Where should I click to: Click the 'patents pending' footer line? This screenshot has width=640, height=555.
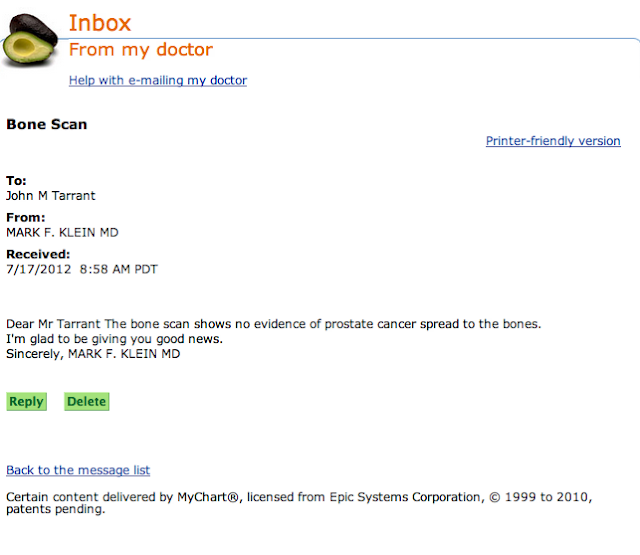coord(55,510)
